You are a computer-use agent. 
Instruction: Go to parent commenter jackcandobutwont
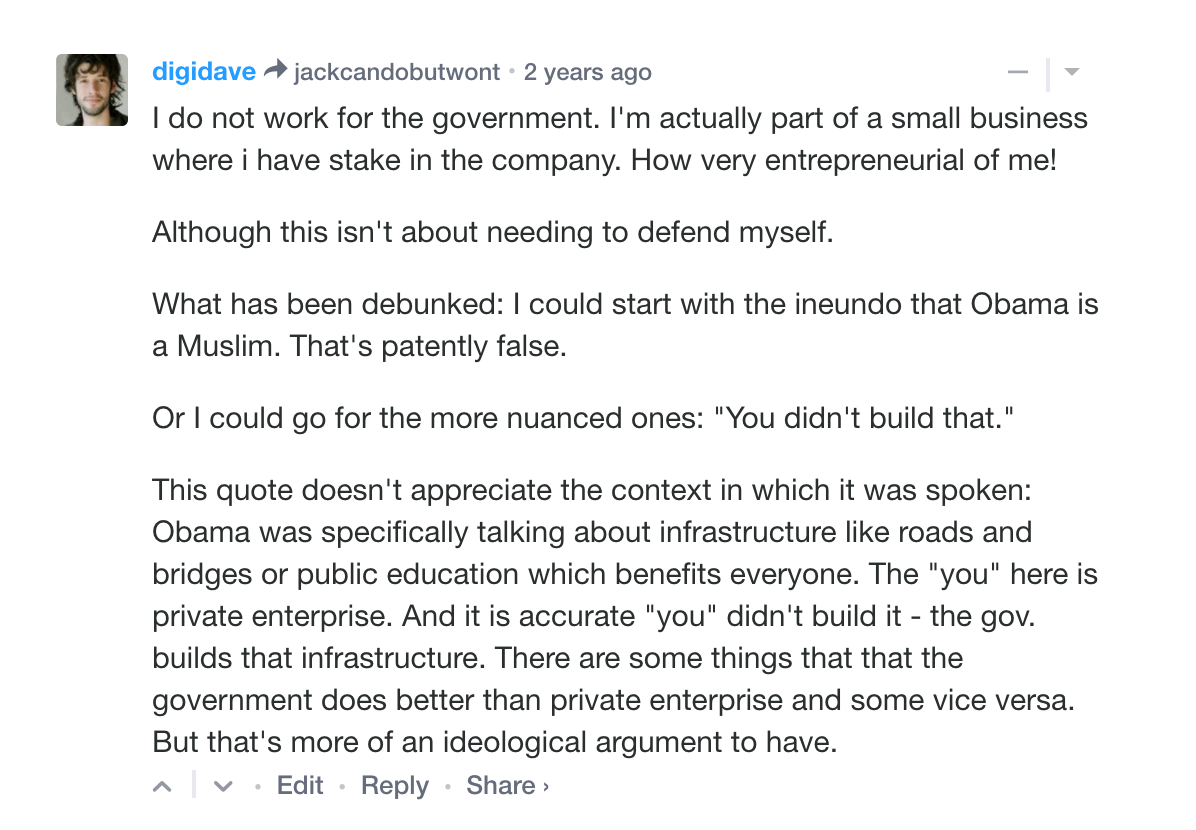pos(396,73)
